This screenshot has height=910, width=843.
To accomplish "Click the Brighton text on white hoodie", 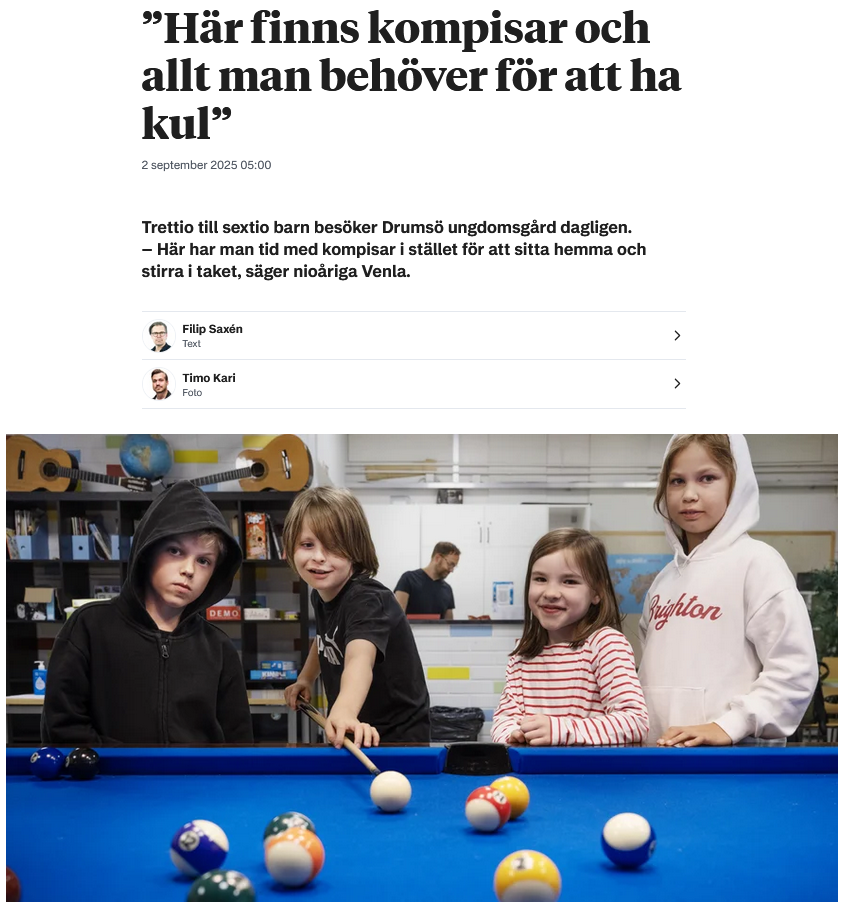I will pyautogui.click(x=685, y=610).
